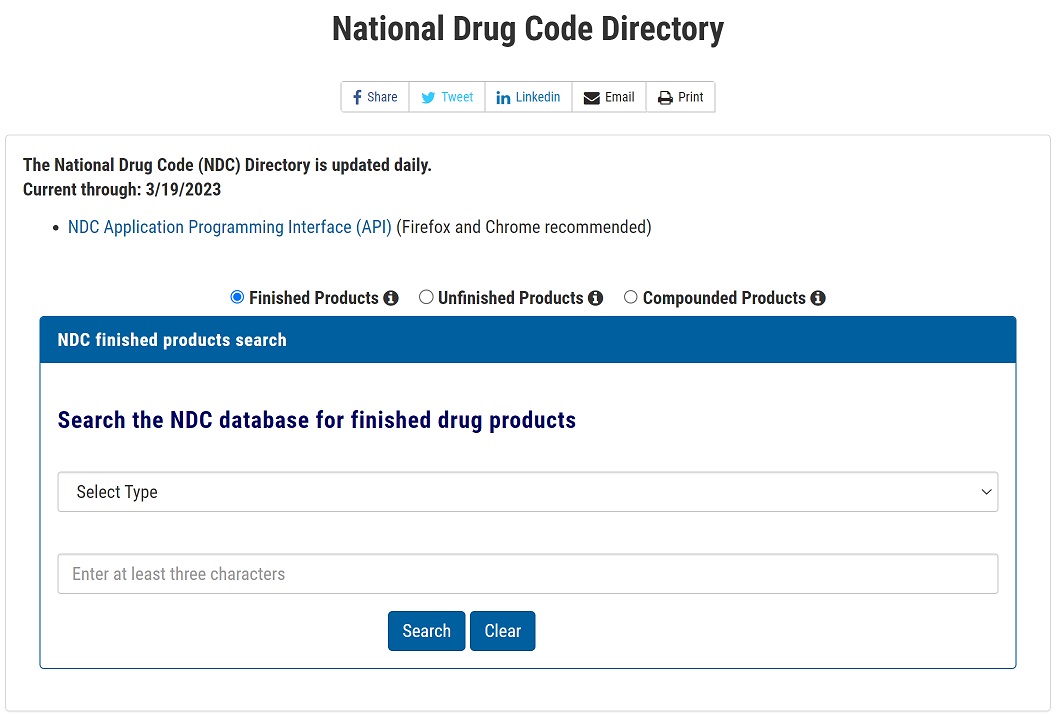Switch to the Print tab option
The height and width of the screenshot is (715, 1056).
(x=681, y=96)
